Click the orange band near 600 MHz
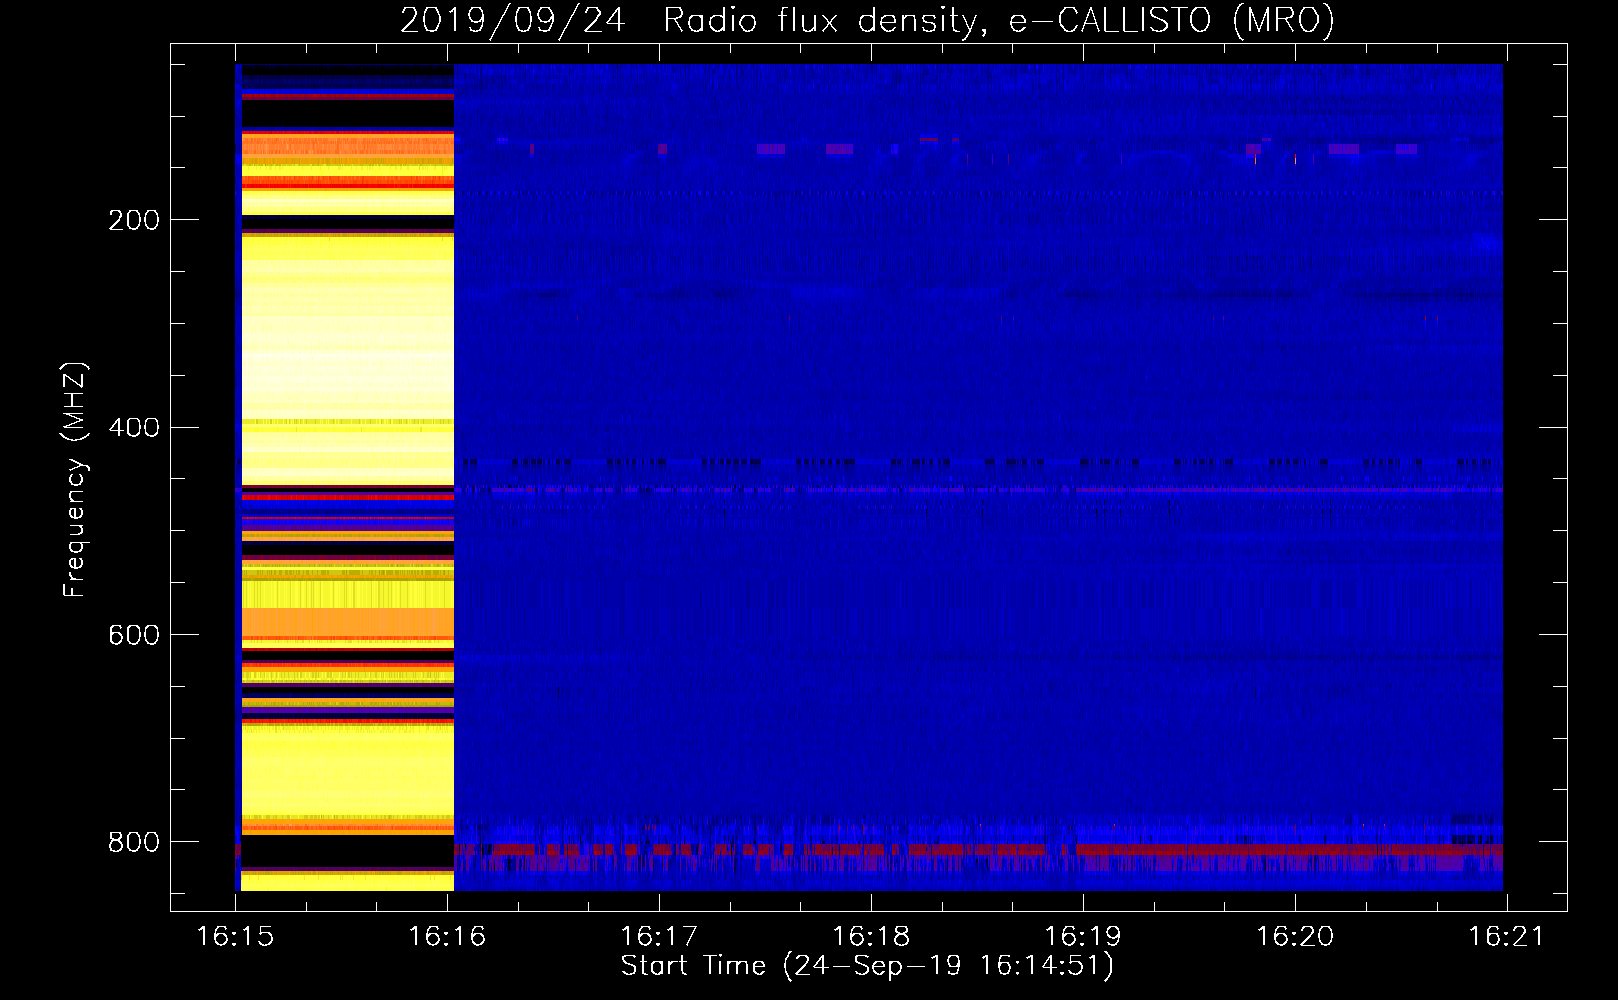Screen dimensions: 1618x1000 (347, 623)
